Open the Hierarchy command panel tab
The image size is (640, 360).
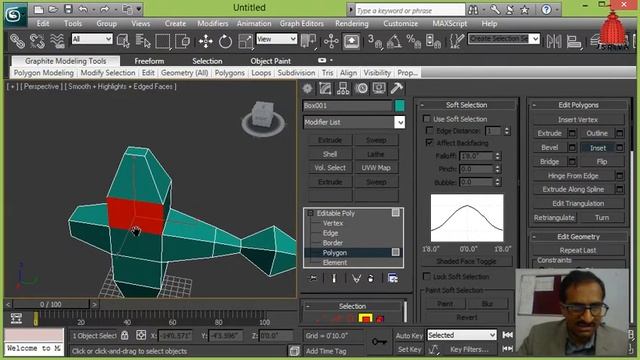click(343, 88)
